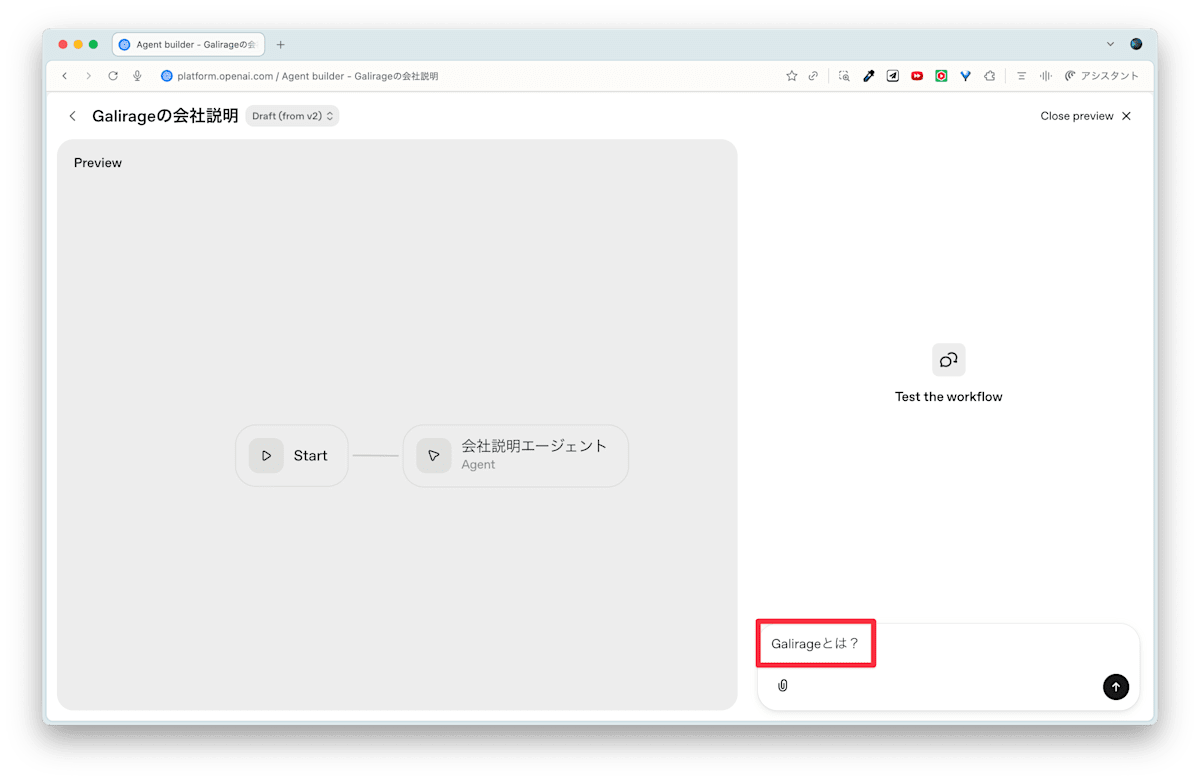This screenshot has width=1200, height=781.
Task: Click the microphone icon in toolbar
Action: coord(137,76)
